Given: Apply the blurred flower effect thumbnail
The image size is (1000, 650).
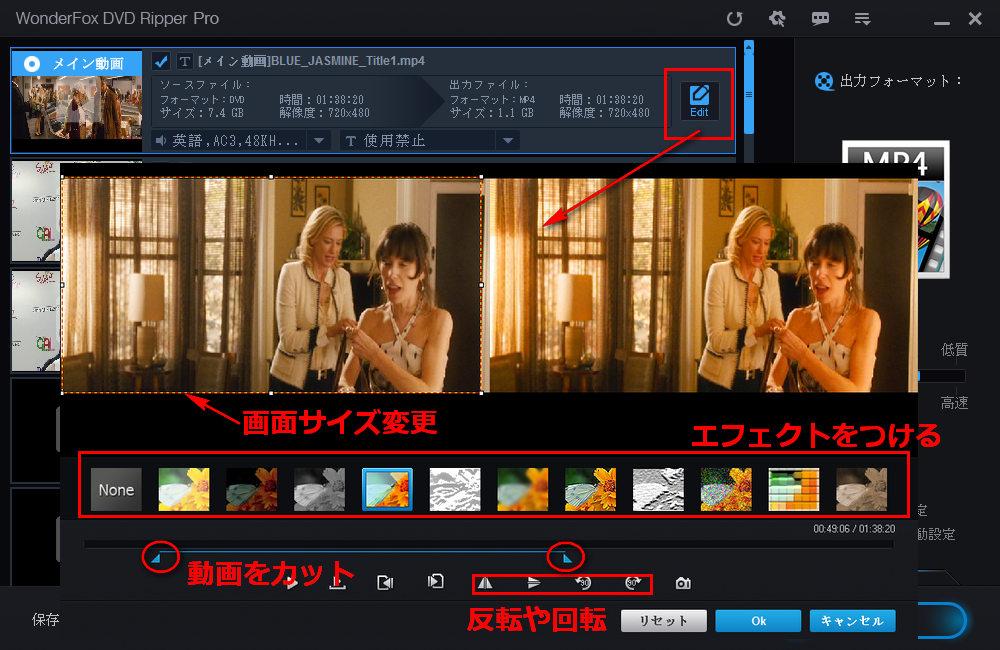Looking at the screenshot, I should coord(522,489).
